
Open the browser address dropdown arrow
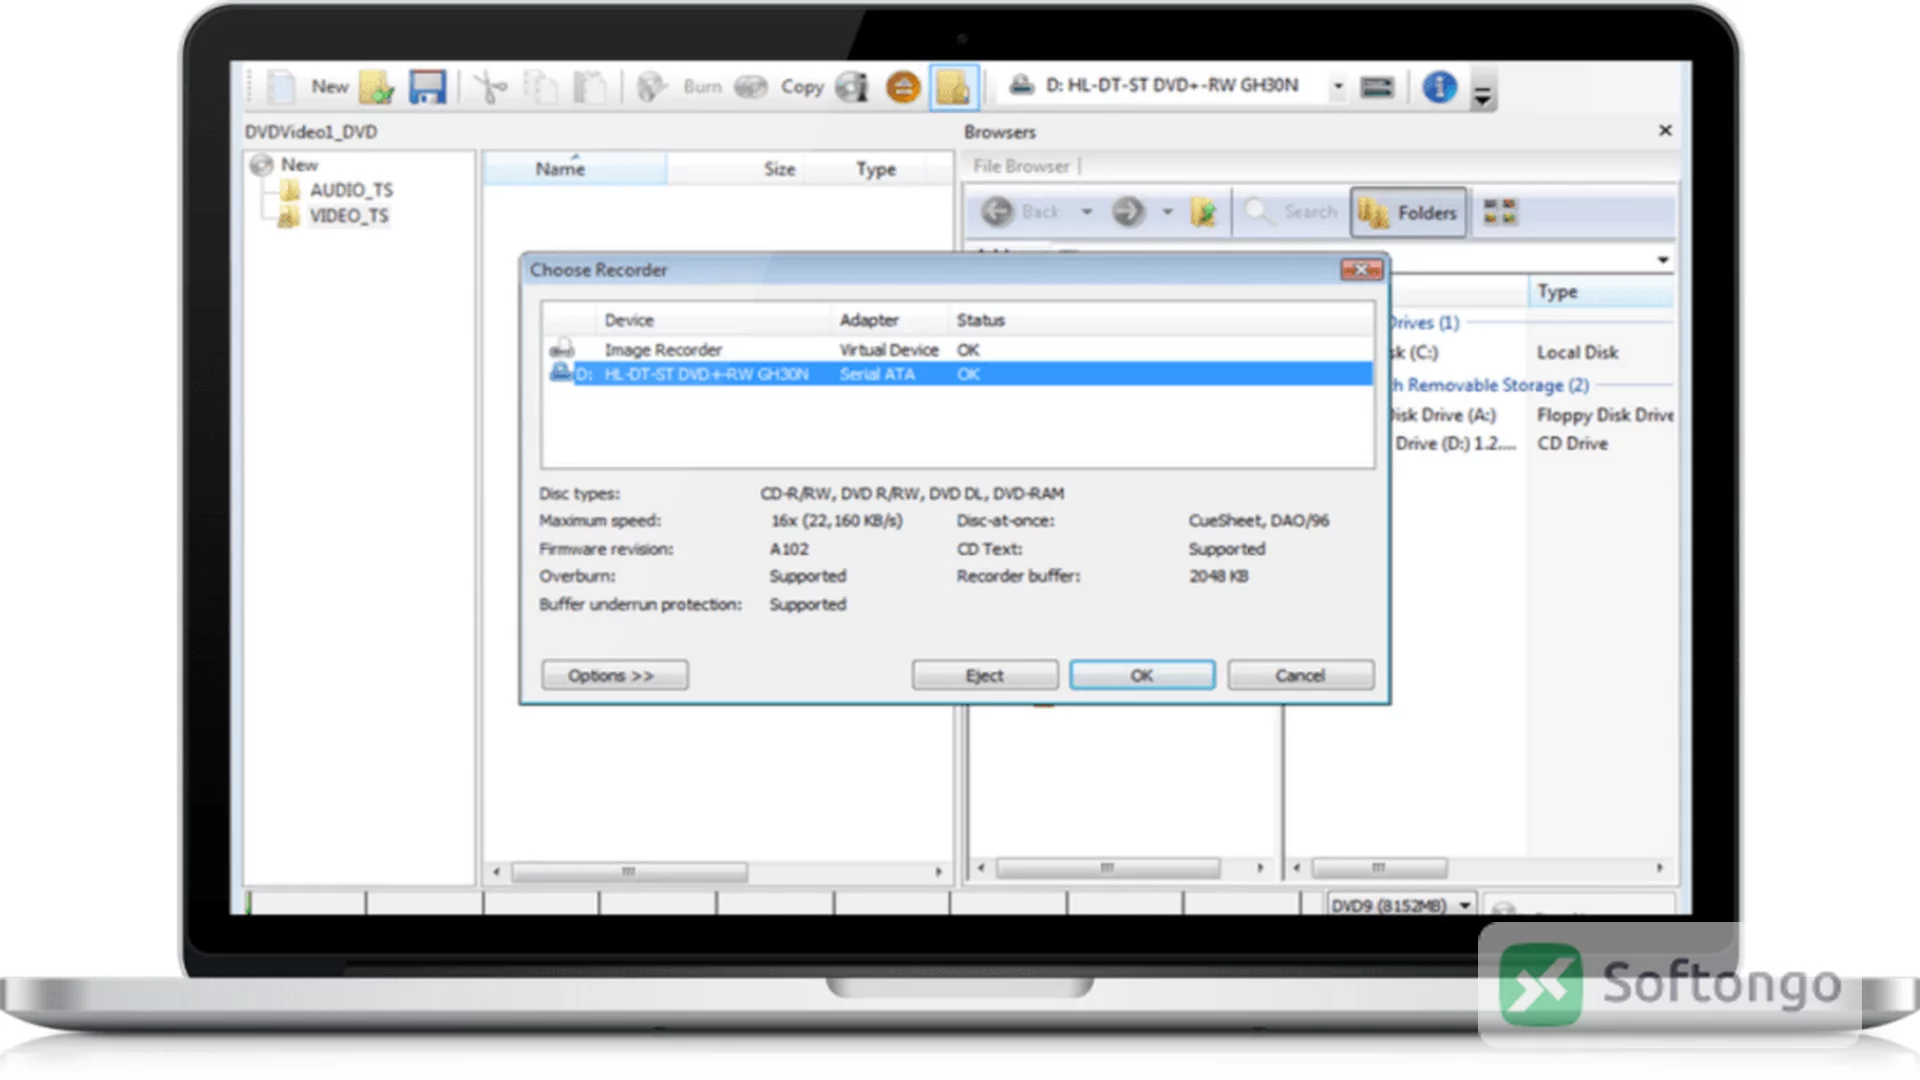click(1663, 260)
